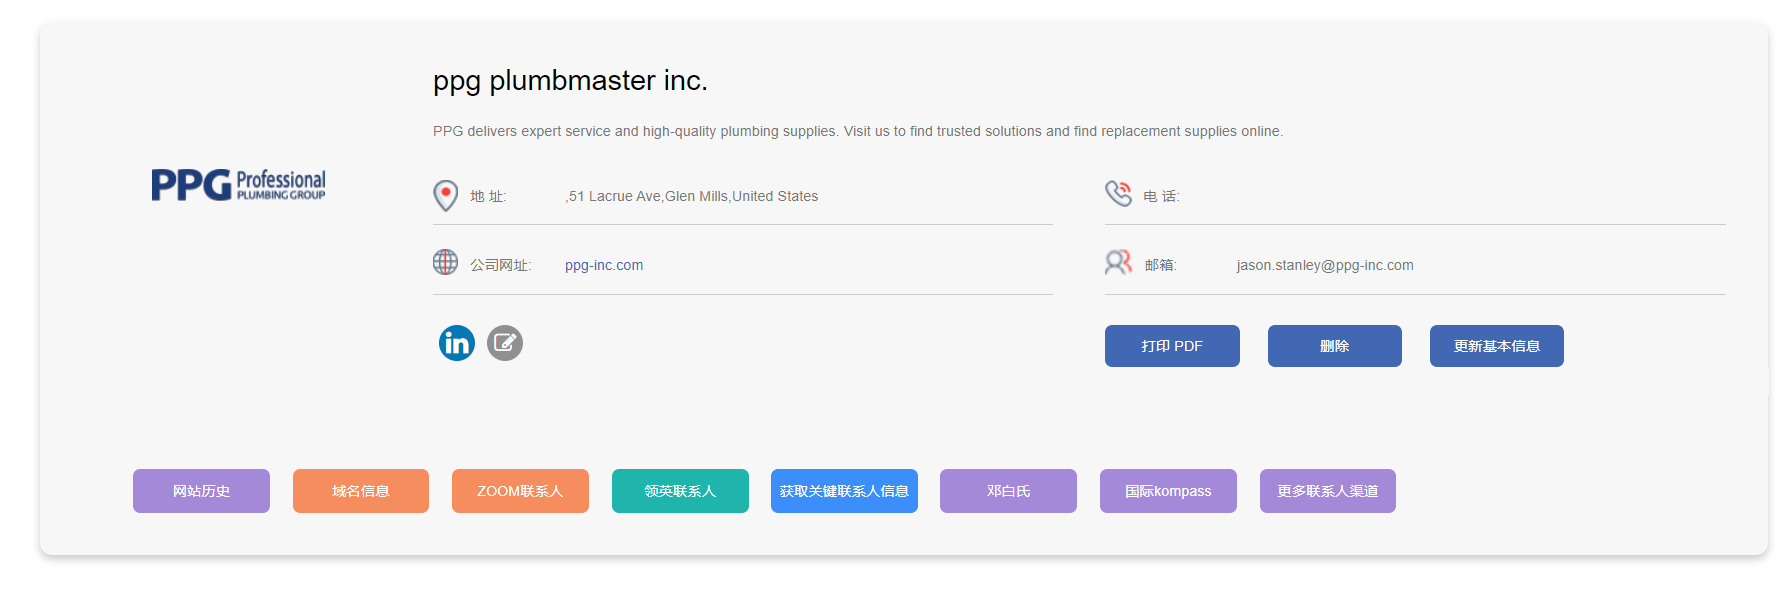The height and width of the screenshot is (597, 1789).
Task: Click the PPG company description text
Action: point(858,131)
